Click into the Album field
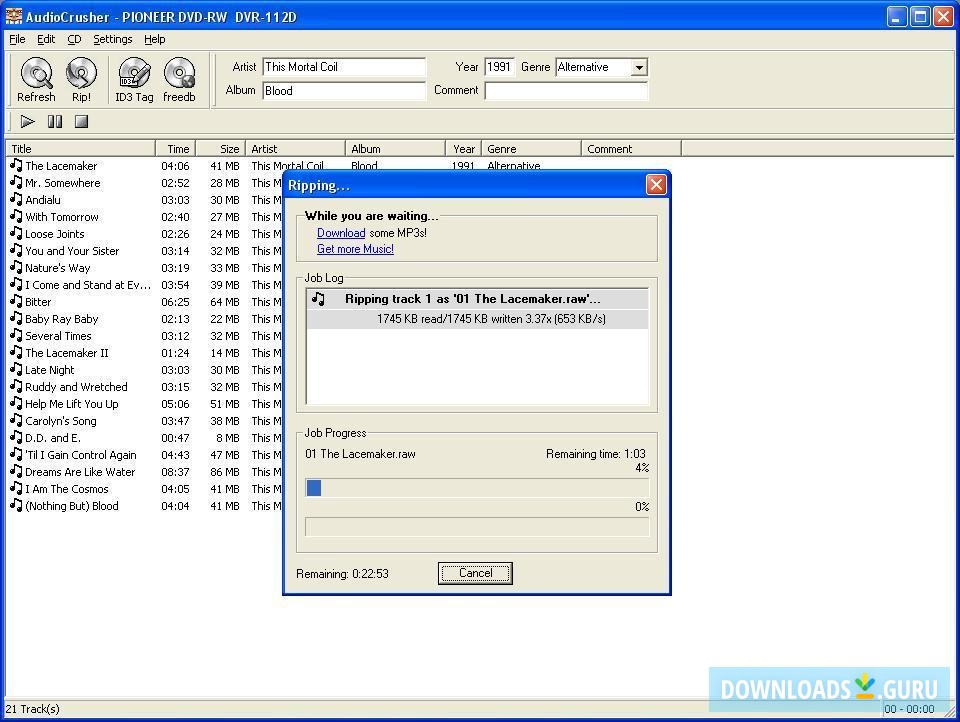The width and height of the screenshot is (960, 722). [x=344, y=91]
